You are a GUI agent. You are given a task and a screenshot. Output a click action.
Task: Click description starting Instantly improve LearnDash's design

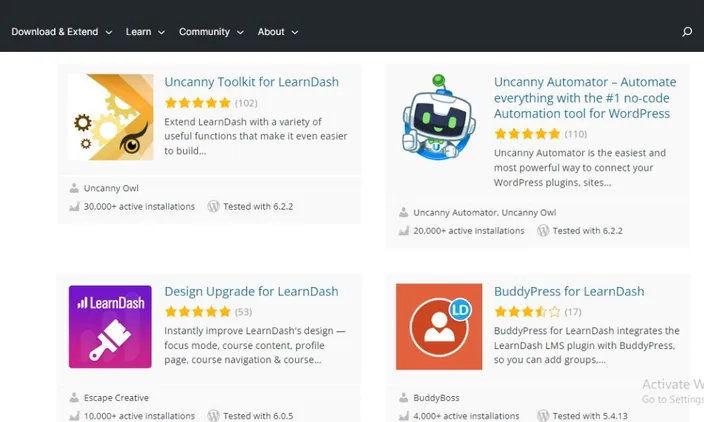tap(255, 345)
